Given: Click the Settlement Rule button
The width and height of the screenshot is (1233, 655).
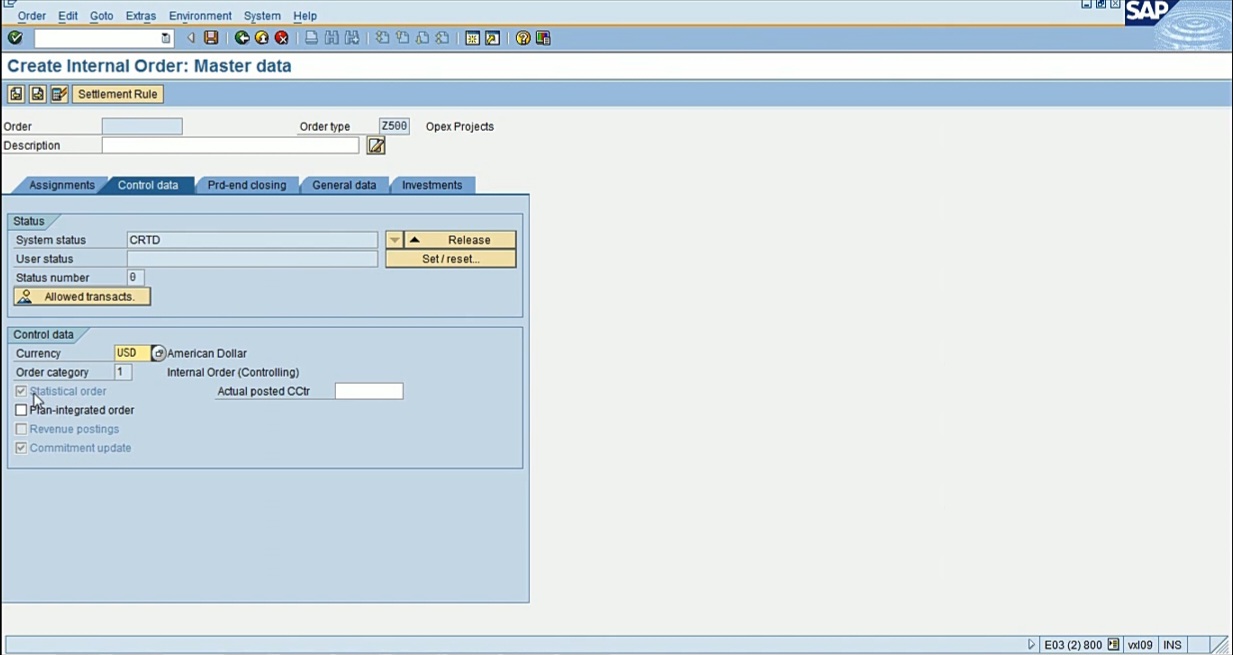Looking at the screenshot, I should (x=118, y=94).
